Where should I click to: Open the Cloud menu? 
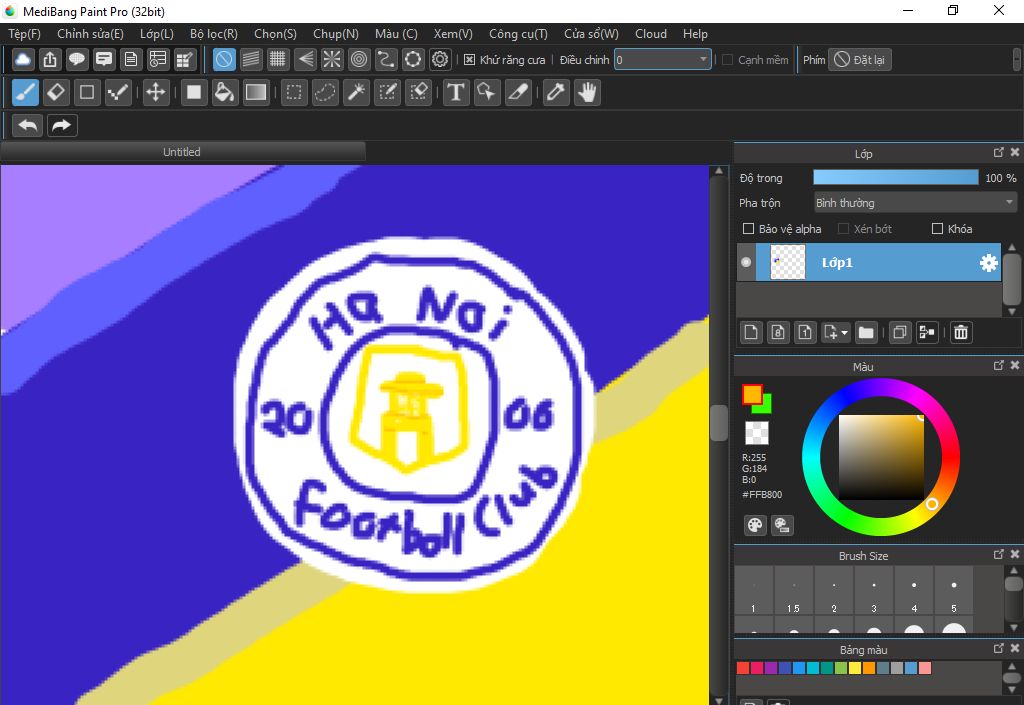[651, 34]
